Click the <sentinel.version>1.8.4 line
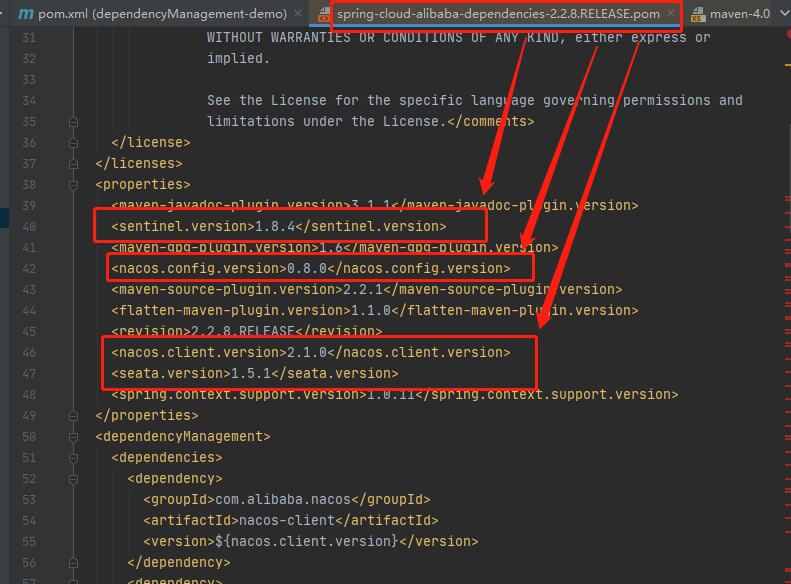 (278, 226)
